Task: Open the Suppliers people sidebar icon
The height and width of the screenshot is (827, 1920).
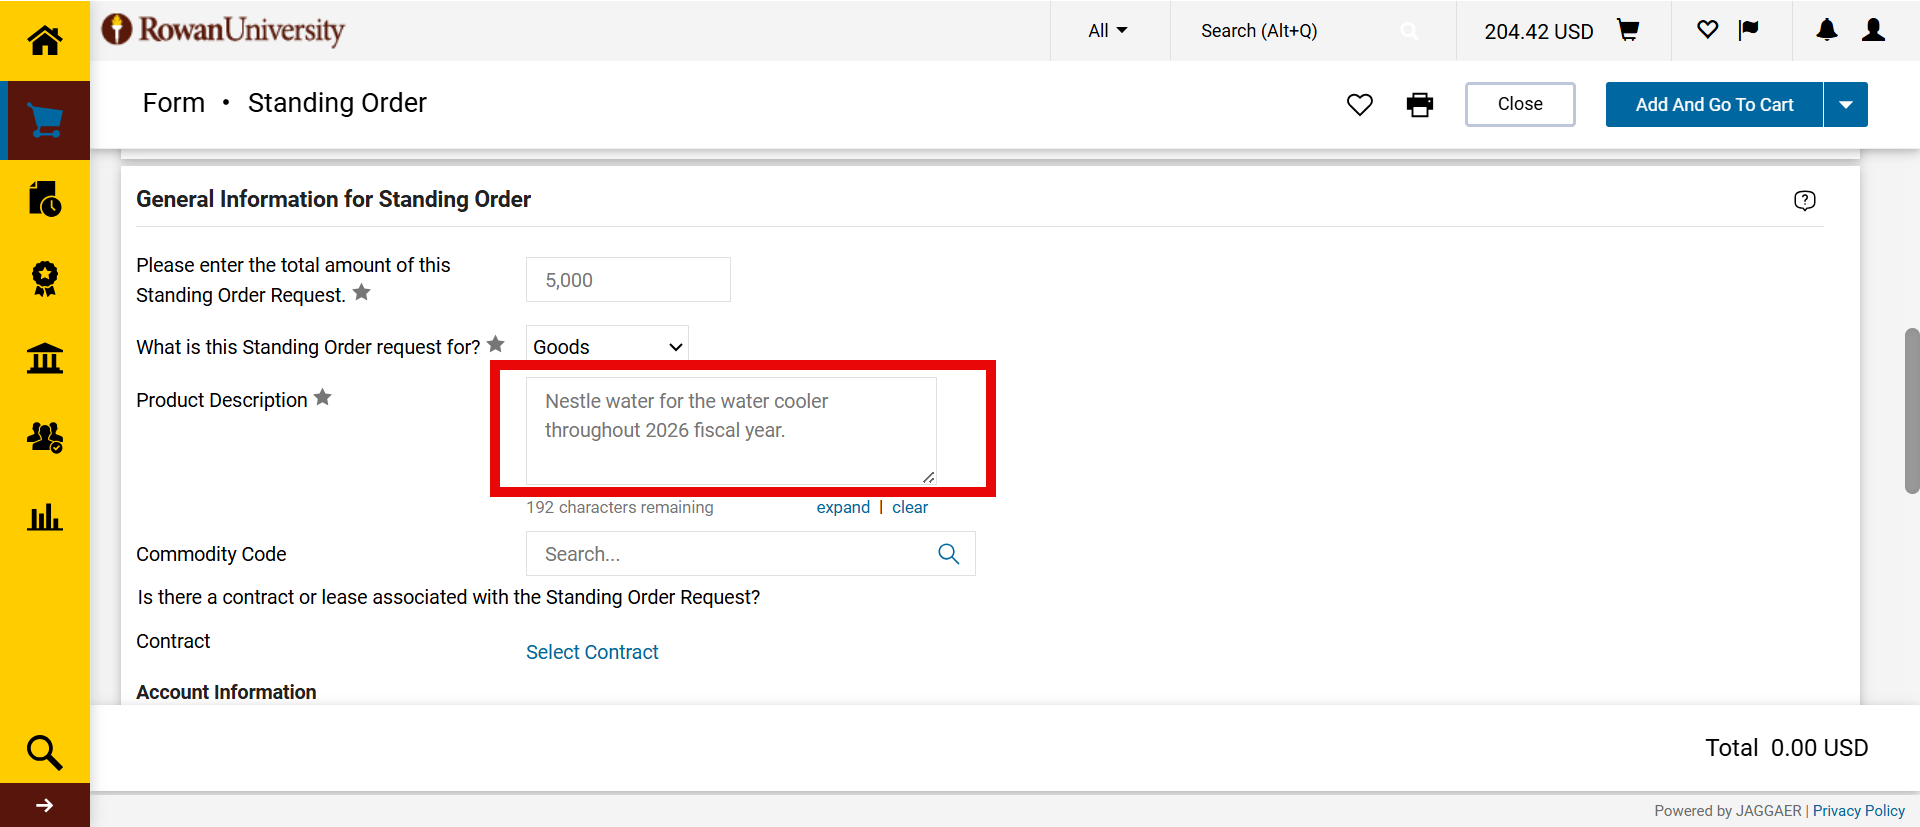Action: coord(44,437)
